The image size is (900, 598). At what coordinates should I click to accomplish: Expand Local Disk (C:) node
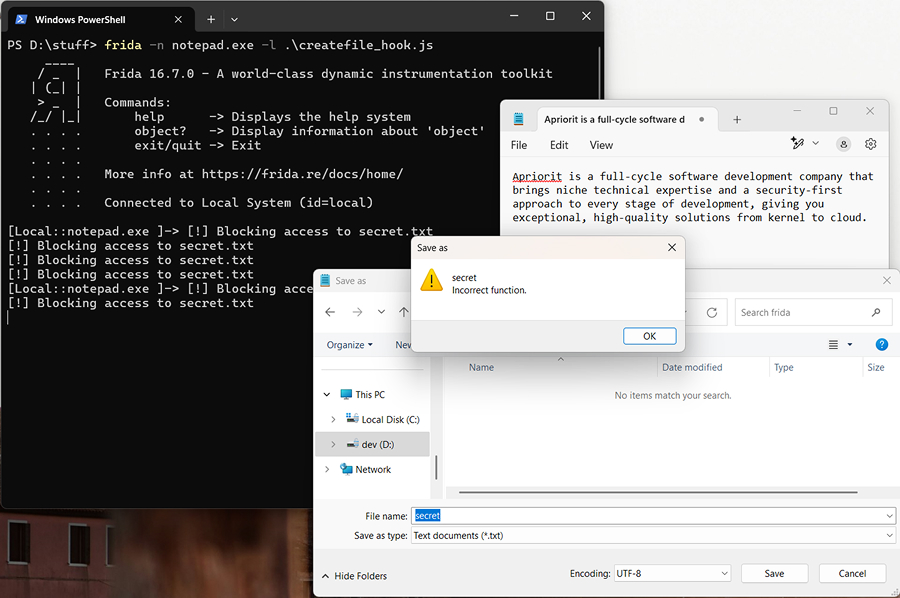(x=333, y=420)
